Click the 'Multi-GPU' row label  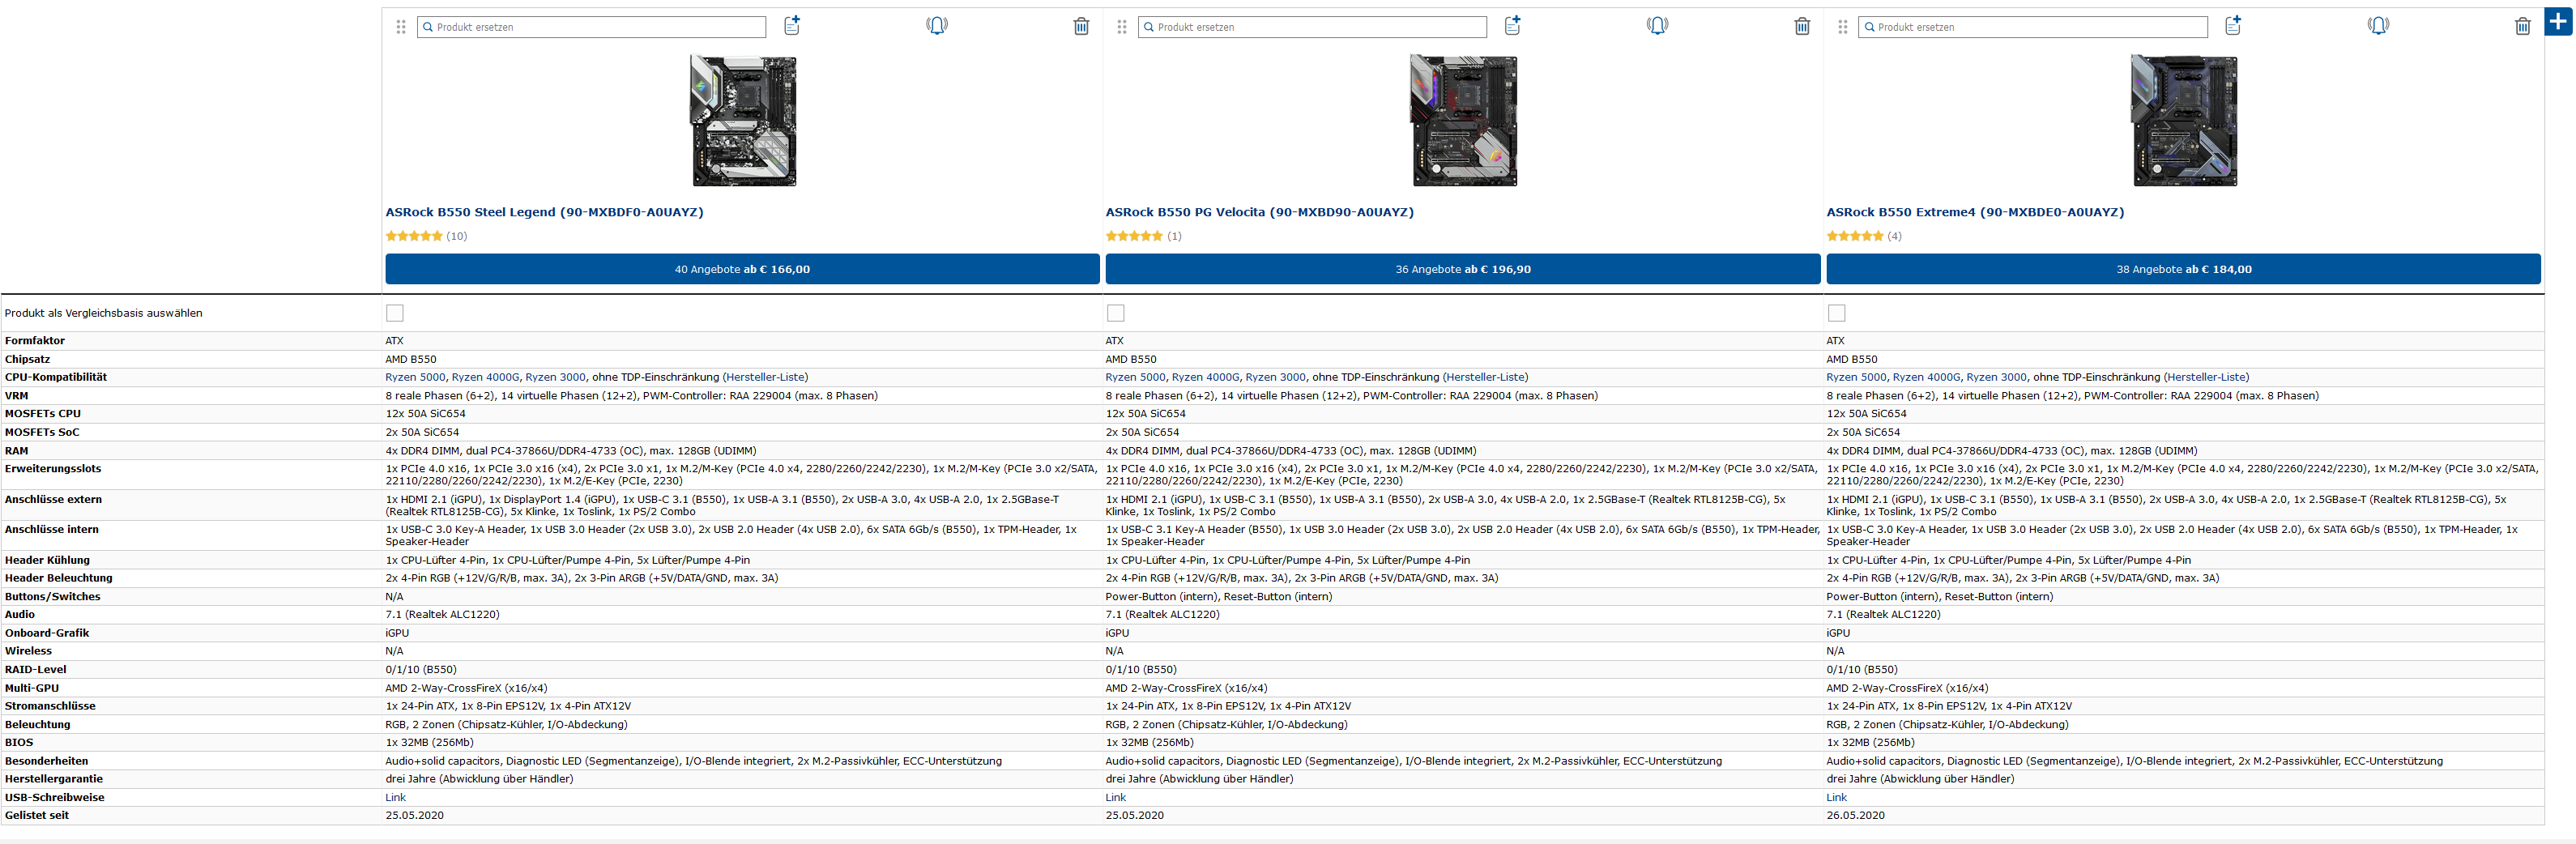[x=32, y=688]
